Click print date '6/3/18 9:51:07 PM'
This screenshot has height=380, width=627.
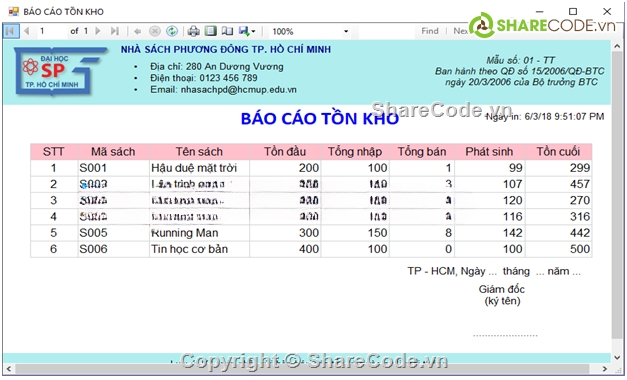pyautogui.click(x=564, y=116)
